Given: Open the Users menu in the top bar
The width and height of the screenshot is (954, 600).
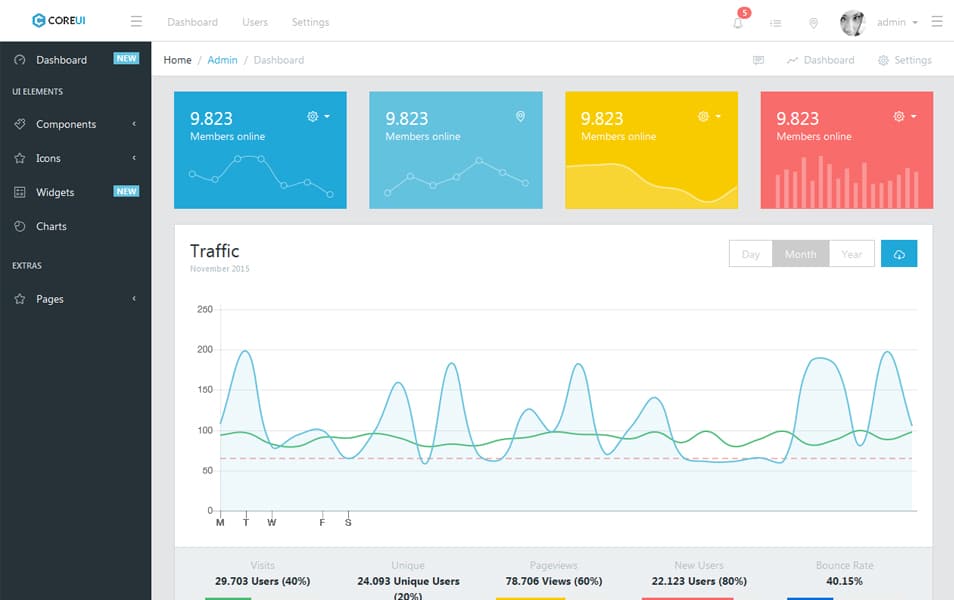Looking at the screenshot, I should (x=254, y=22).
